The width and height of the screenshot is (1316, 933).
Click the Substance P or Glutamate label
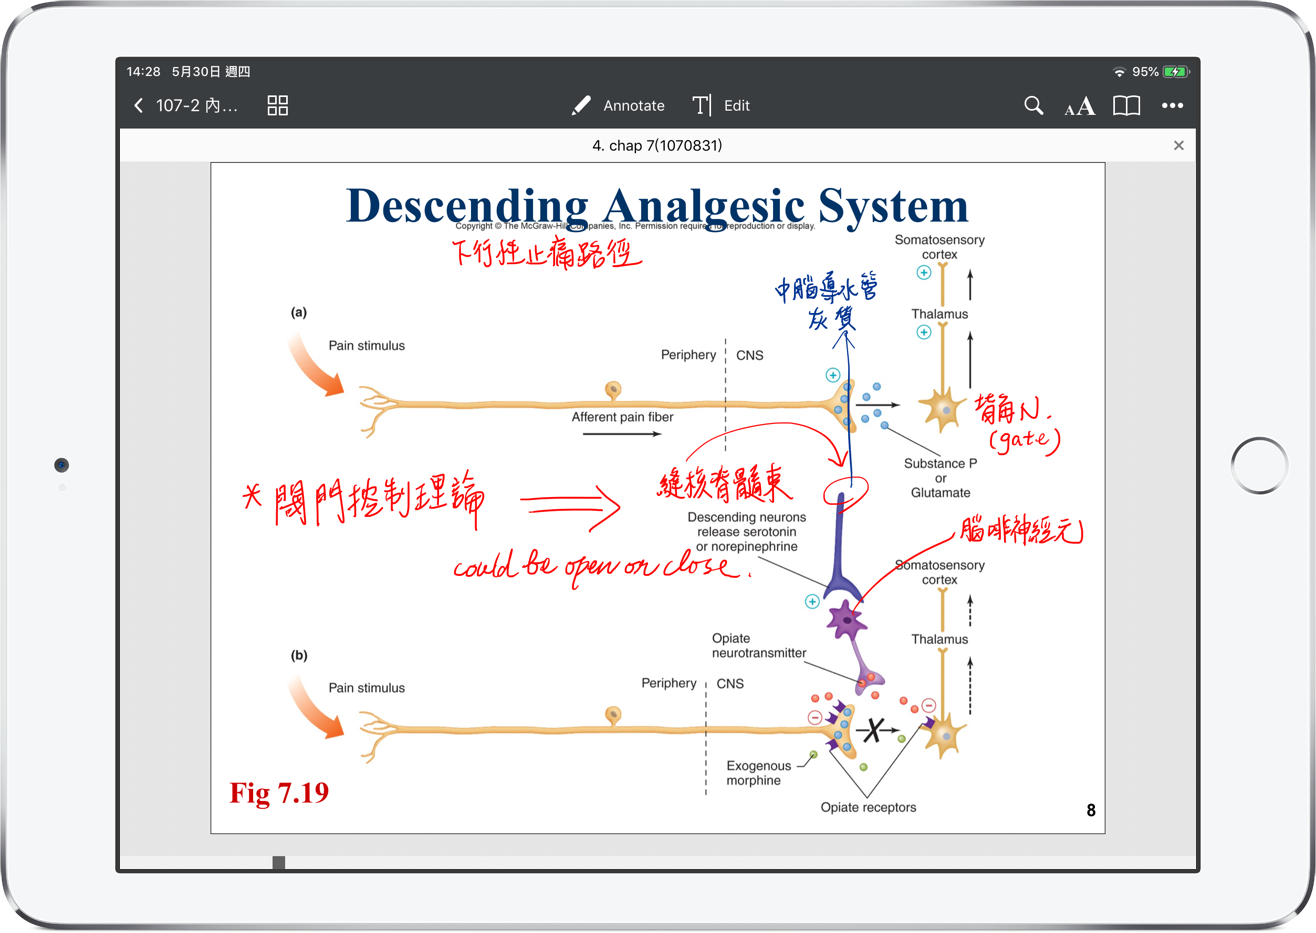[x=940, y=478]
